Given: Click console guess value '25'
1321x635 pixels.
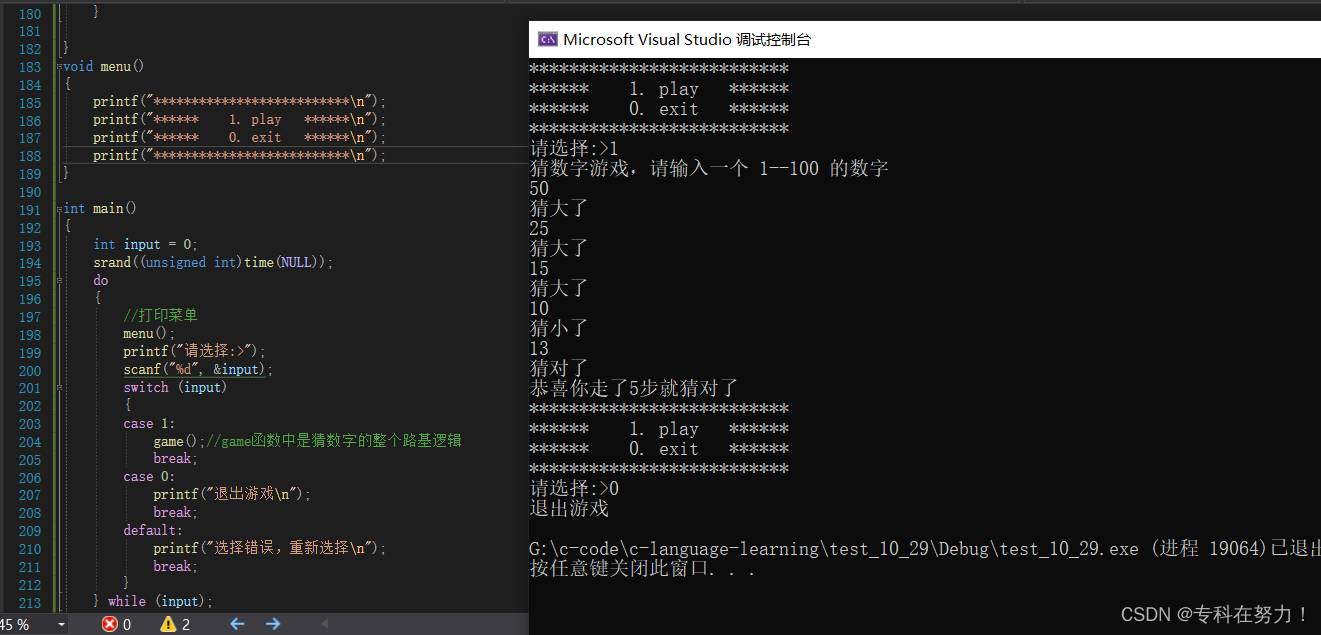Looking at the screenshot, I should (540, 228).
